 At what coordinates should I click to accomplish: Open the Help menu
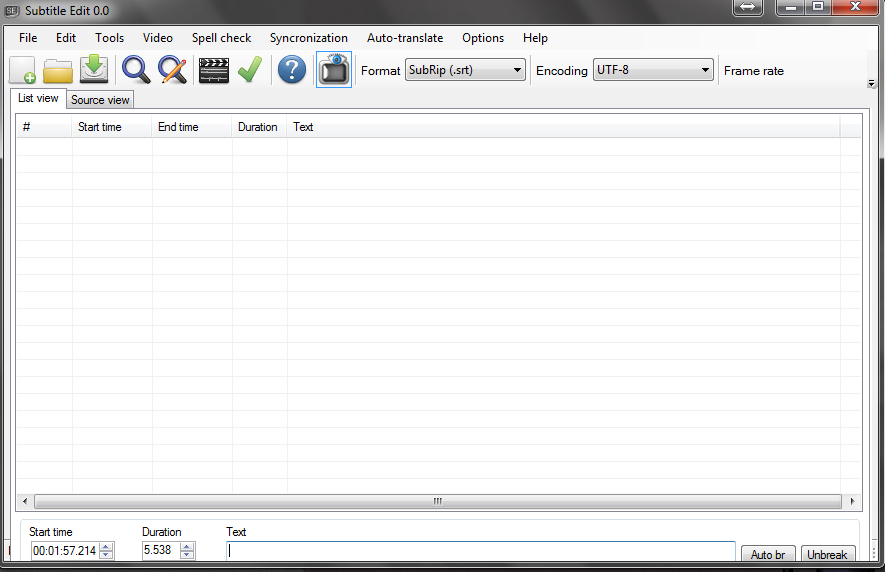535,38
